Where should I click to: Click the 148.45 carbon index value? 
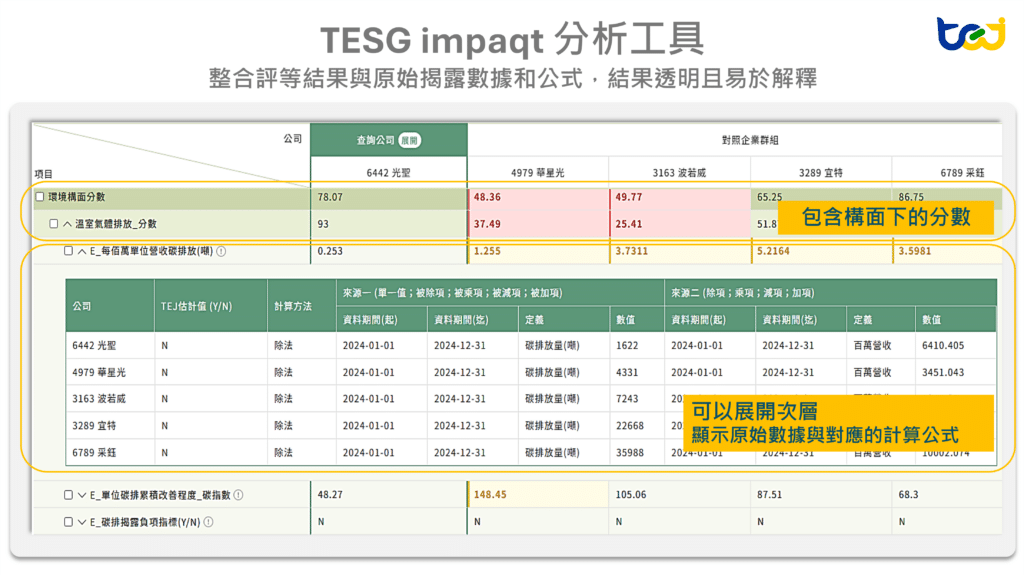click(490, 495)
